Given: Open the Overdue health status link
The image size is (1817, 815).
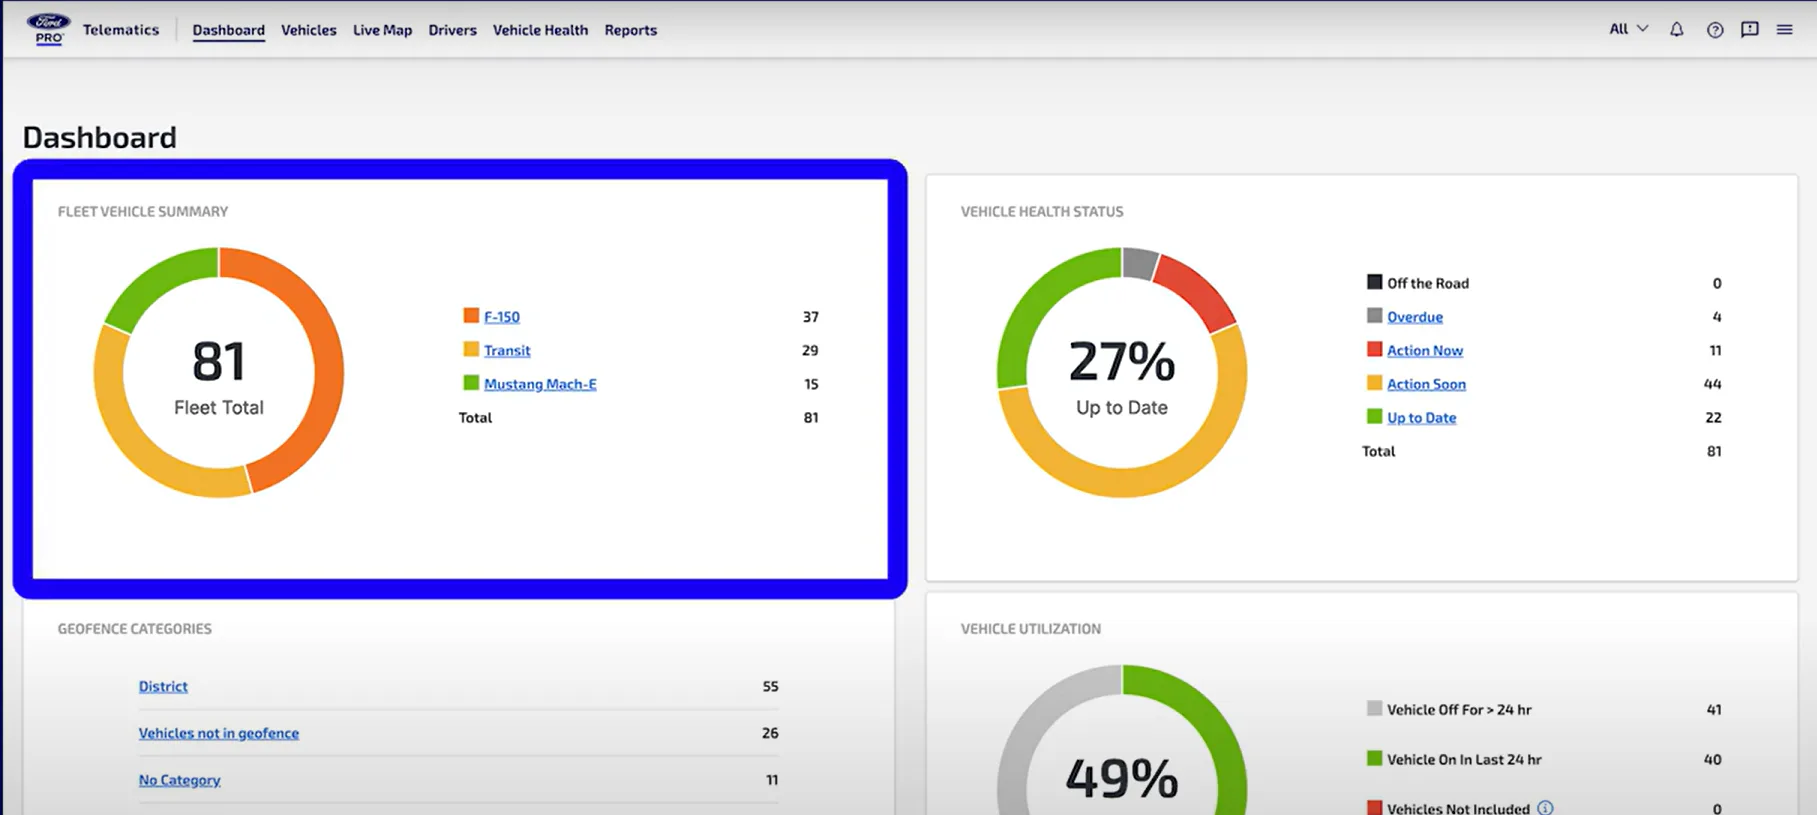Looking at the screenshot, I should coord(1415,317).
